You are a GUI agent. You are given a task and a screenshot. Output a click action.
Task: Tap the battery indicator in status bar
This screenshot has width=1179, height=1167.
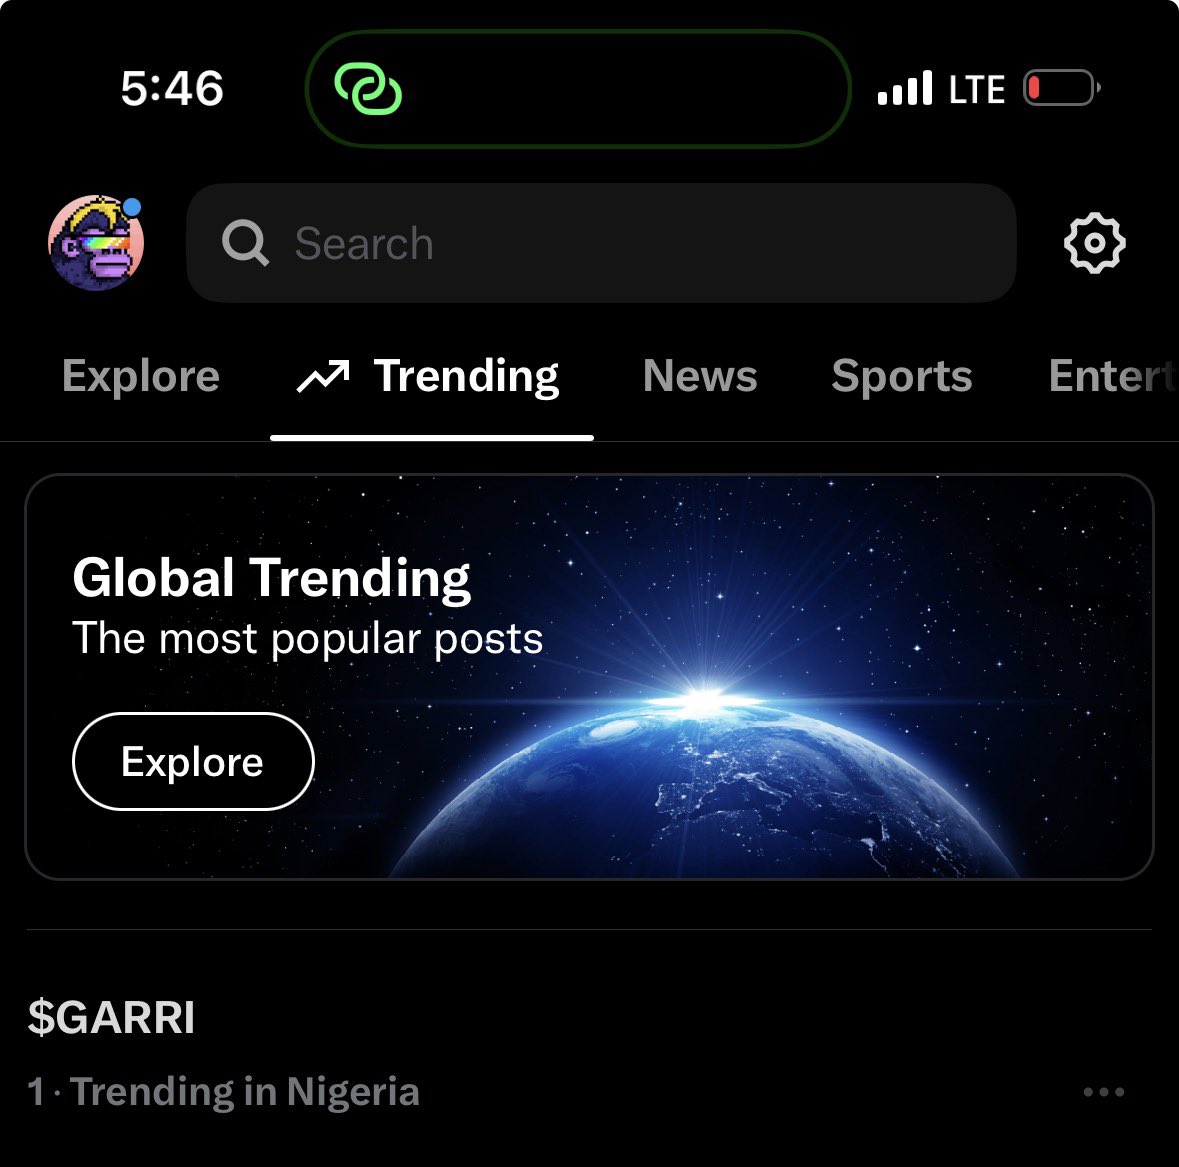click(x=1061, y=88)
